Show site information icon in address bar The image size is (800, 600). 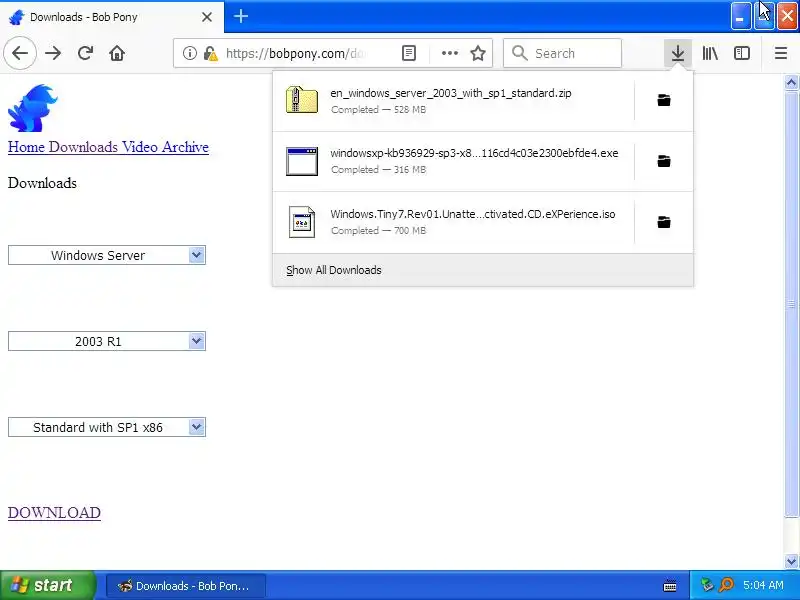click(x=189, y=53)
